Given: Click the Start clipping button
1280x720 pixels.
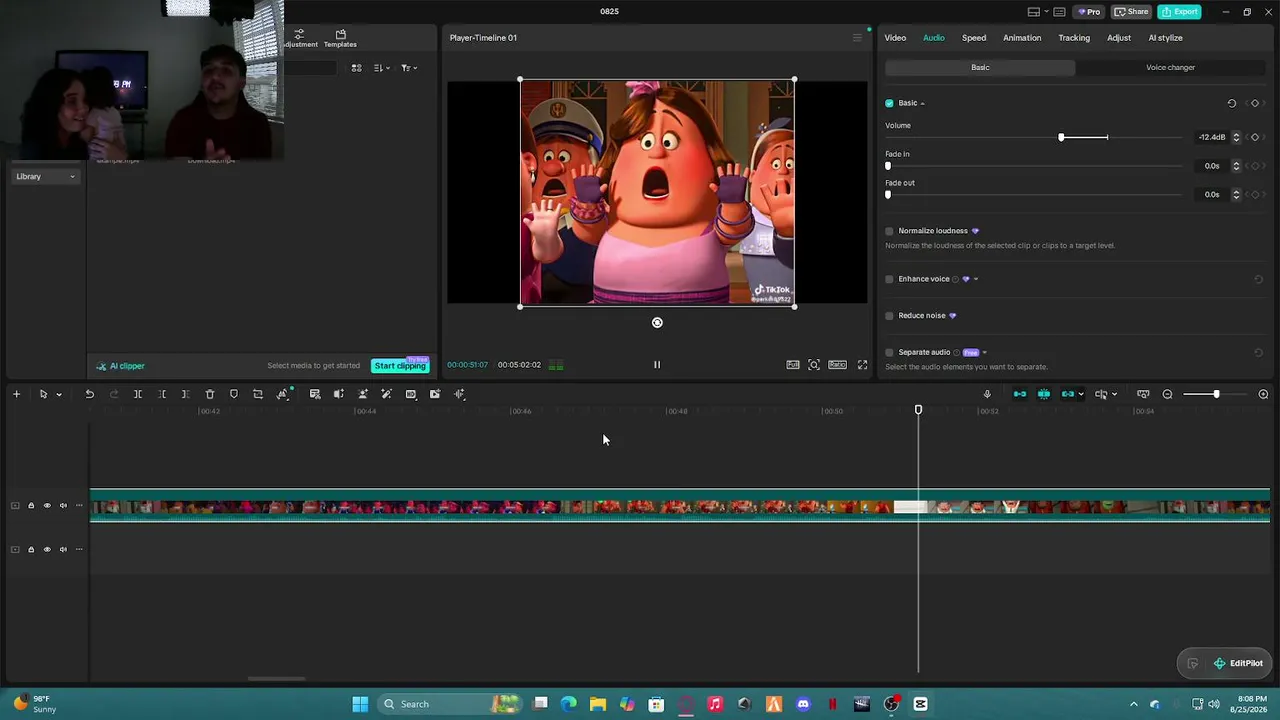Looking at the screenshot, I should (x=400, y=366).
